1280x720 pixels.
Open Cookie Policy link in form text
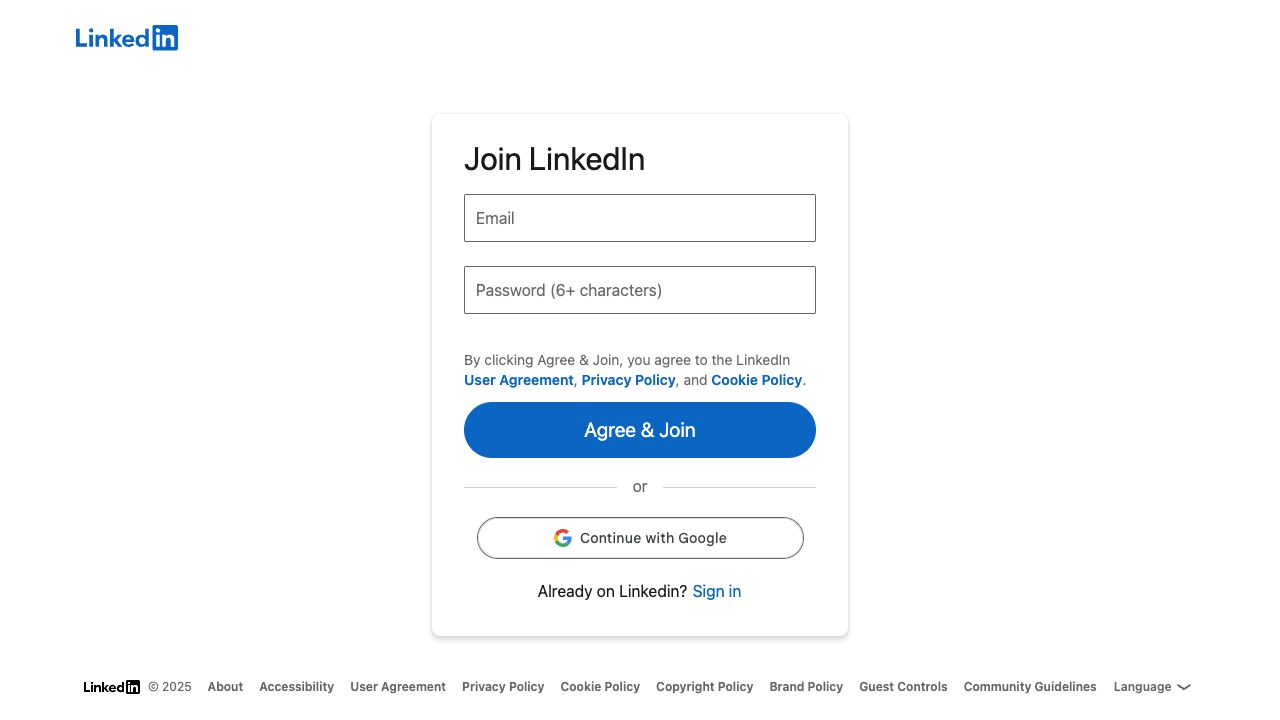point(756,380)
